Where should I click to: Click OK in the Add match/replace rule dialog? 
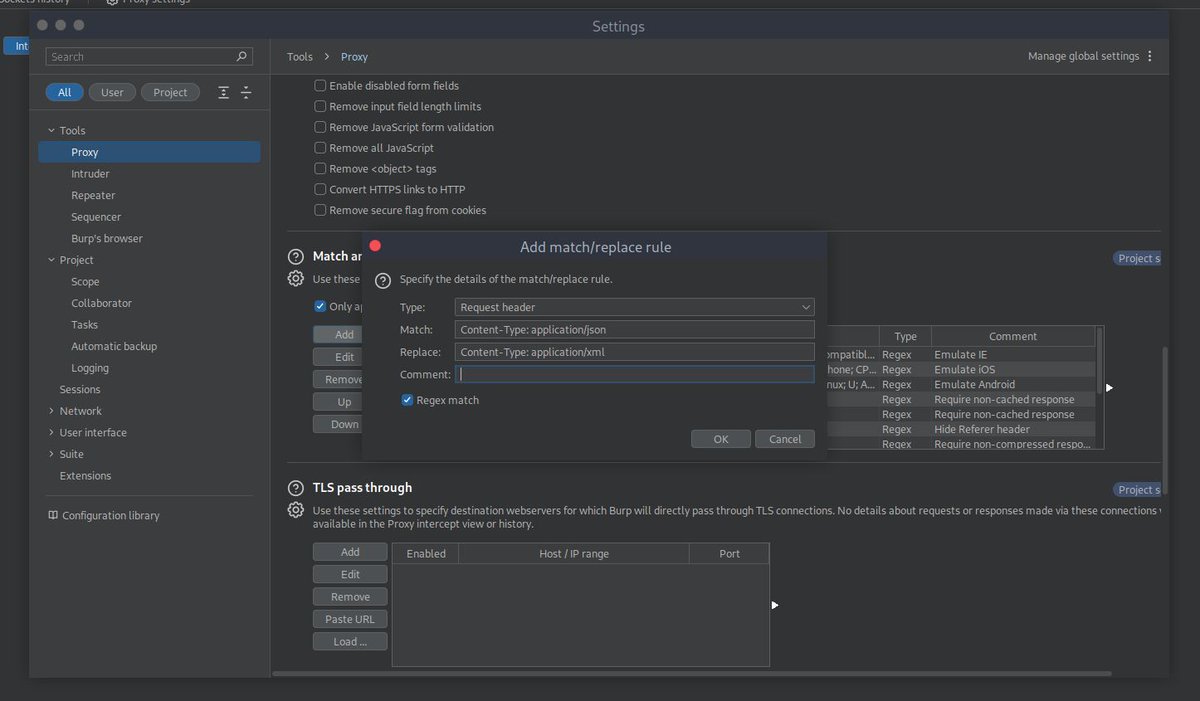coord(721,439)
